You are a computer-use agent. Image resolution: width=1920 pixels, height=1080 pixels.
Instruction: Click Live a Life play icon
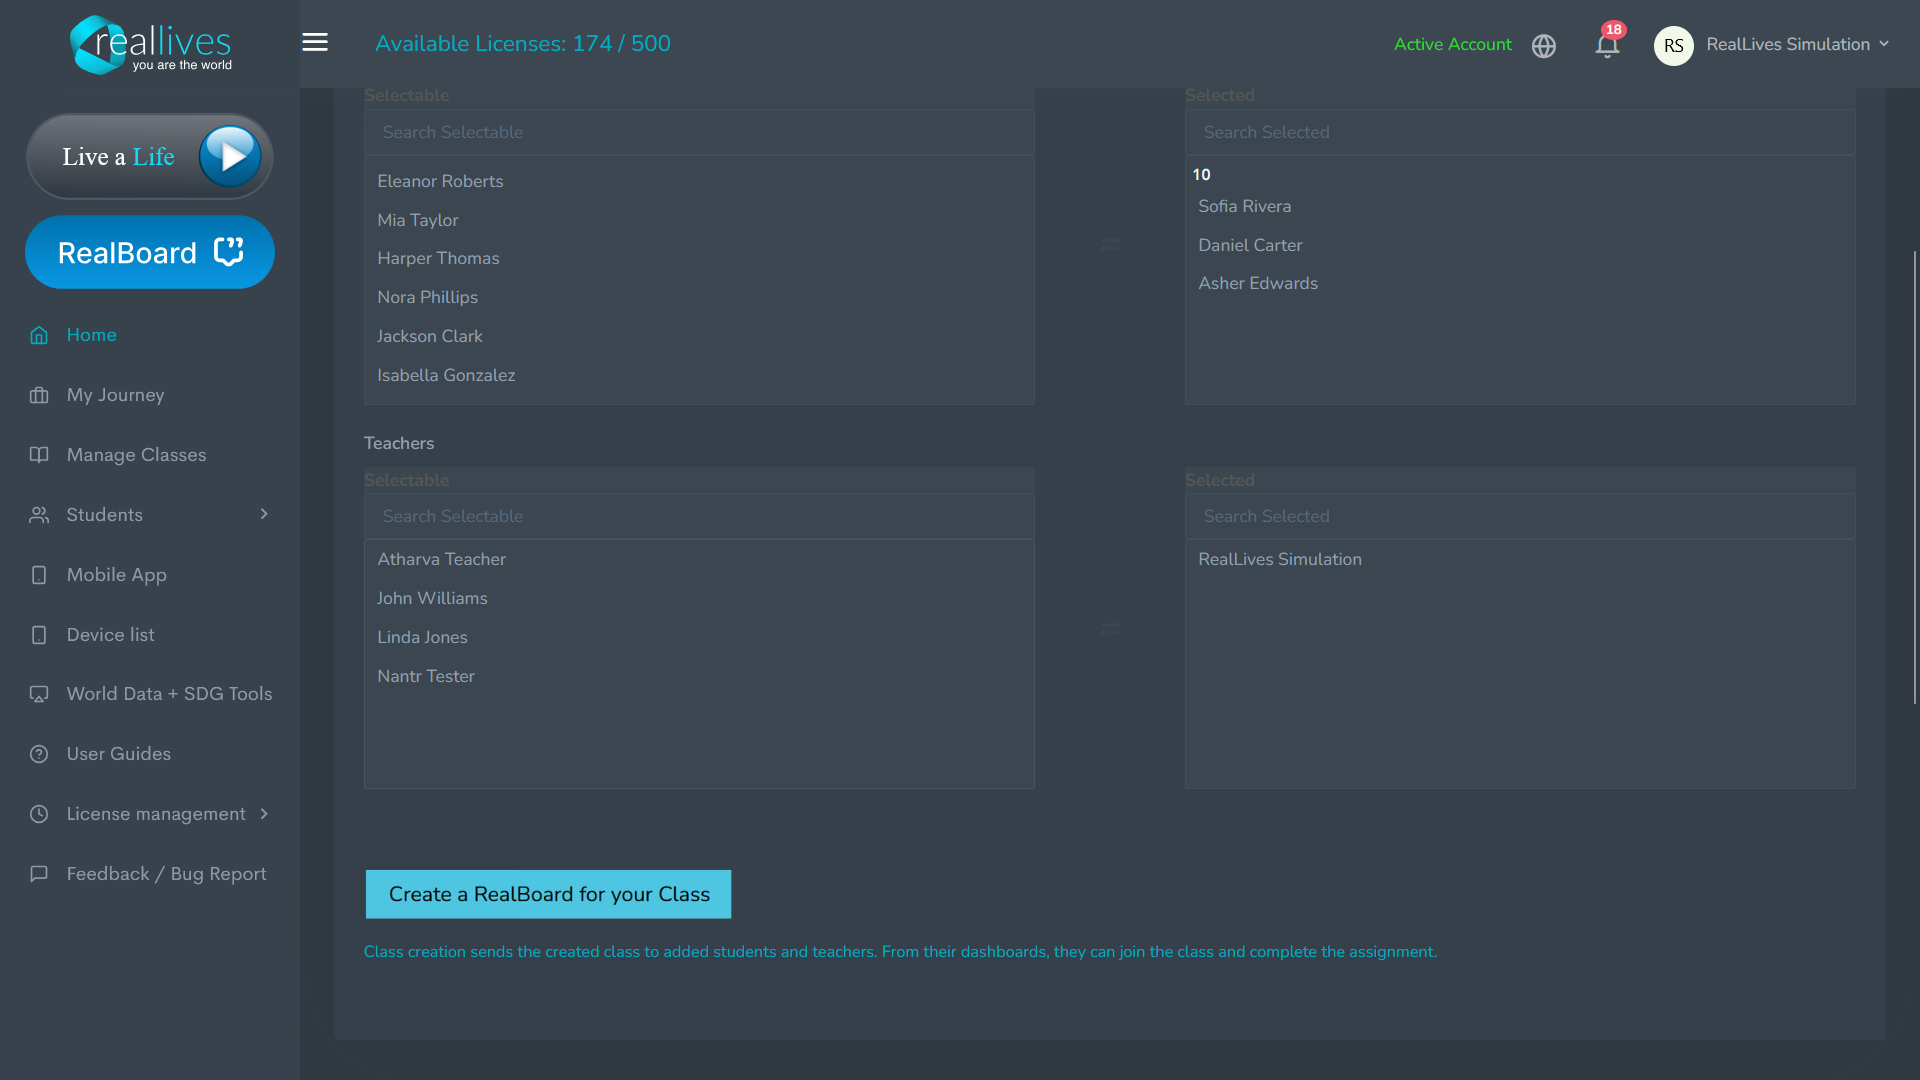pos(230,156)
